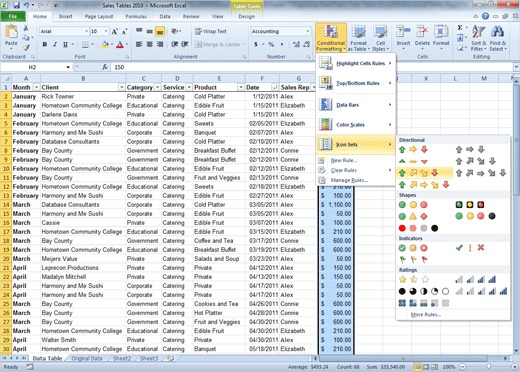Click Decrease Font Size icon

coord(124,32)
